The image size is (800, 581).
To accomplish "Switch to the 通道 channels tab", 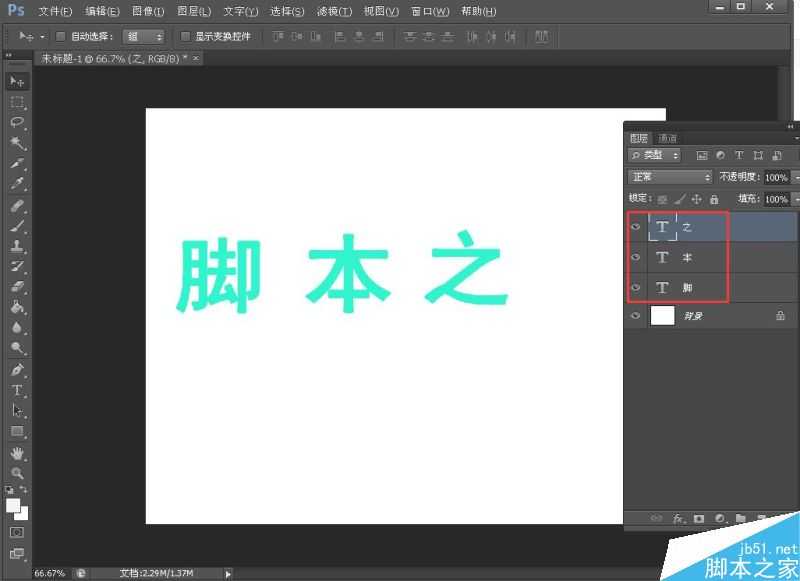I will 669,138.
